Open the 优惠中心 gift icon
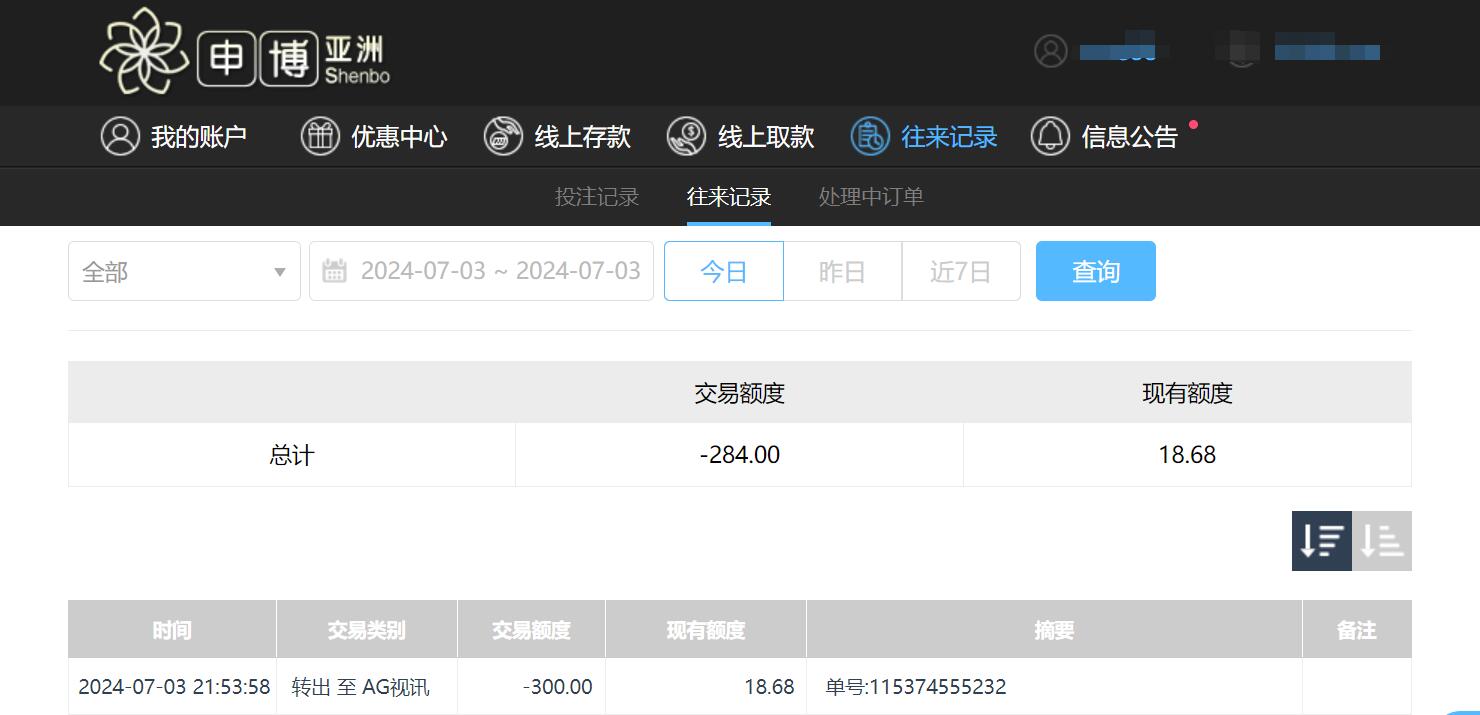This screenshot has width=1480, height=715. [320, 136]
